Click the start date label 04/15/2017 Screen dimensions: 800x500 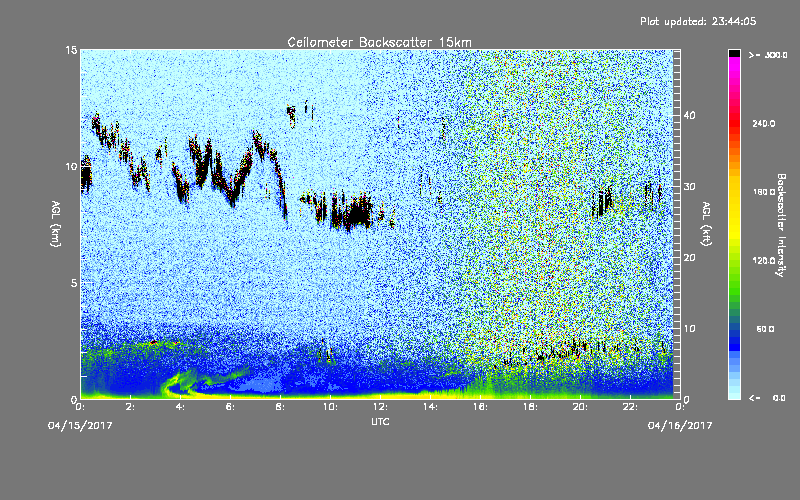[80, 425]
